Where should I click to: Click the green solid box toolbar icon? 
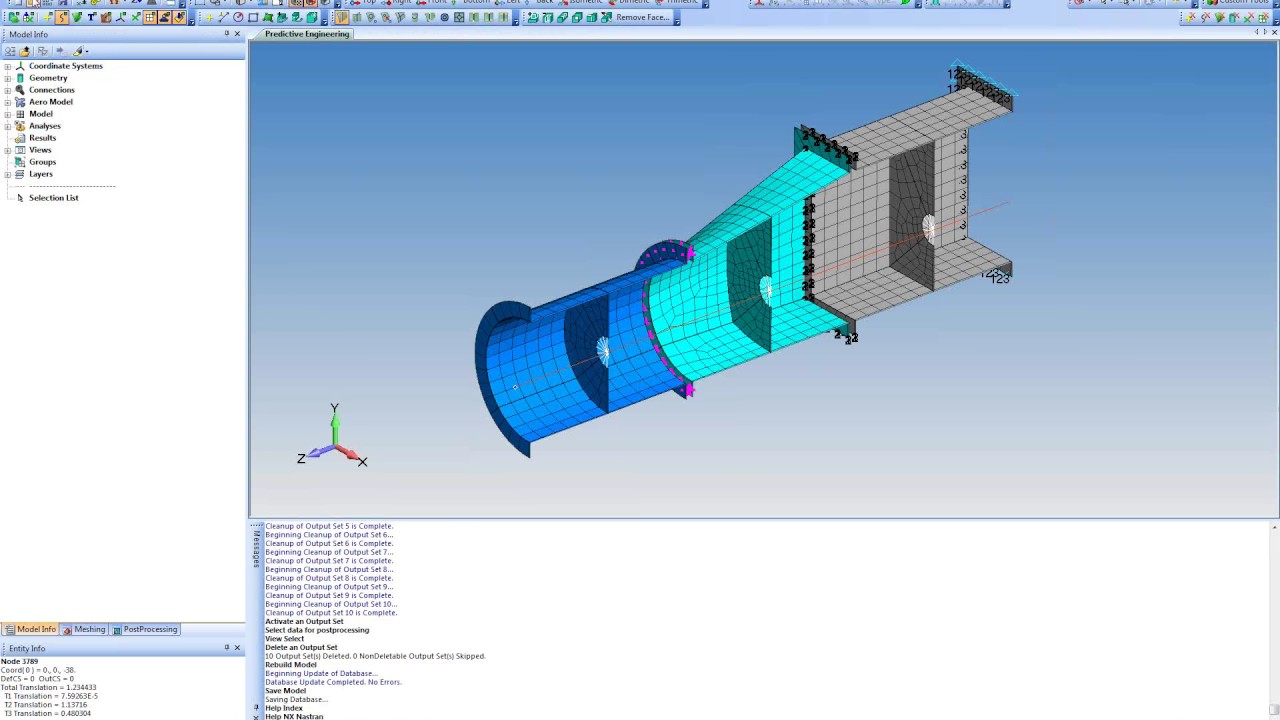pyautogui.click(x=311, y=17)
